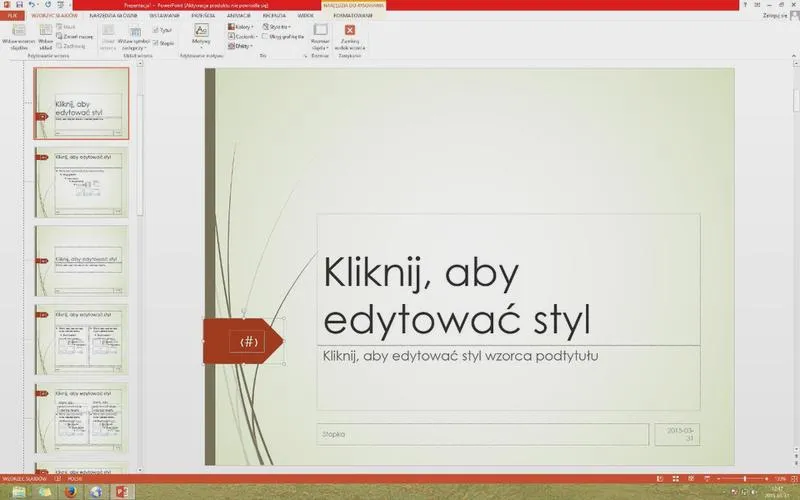
Task: Click Reading view icon in status bar
Action: point(691,479)
